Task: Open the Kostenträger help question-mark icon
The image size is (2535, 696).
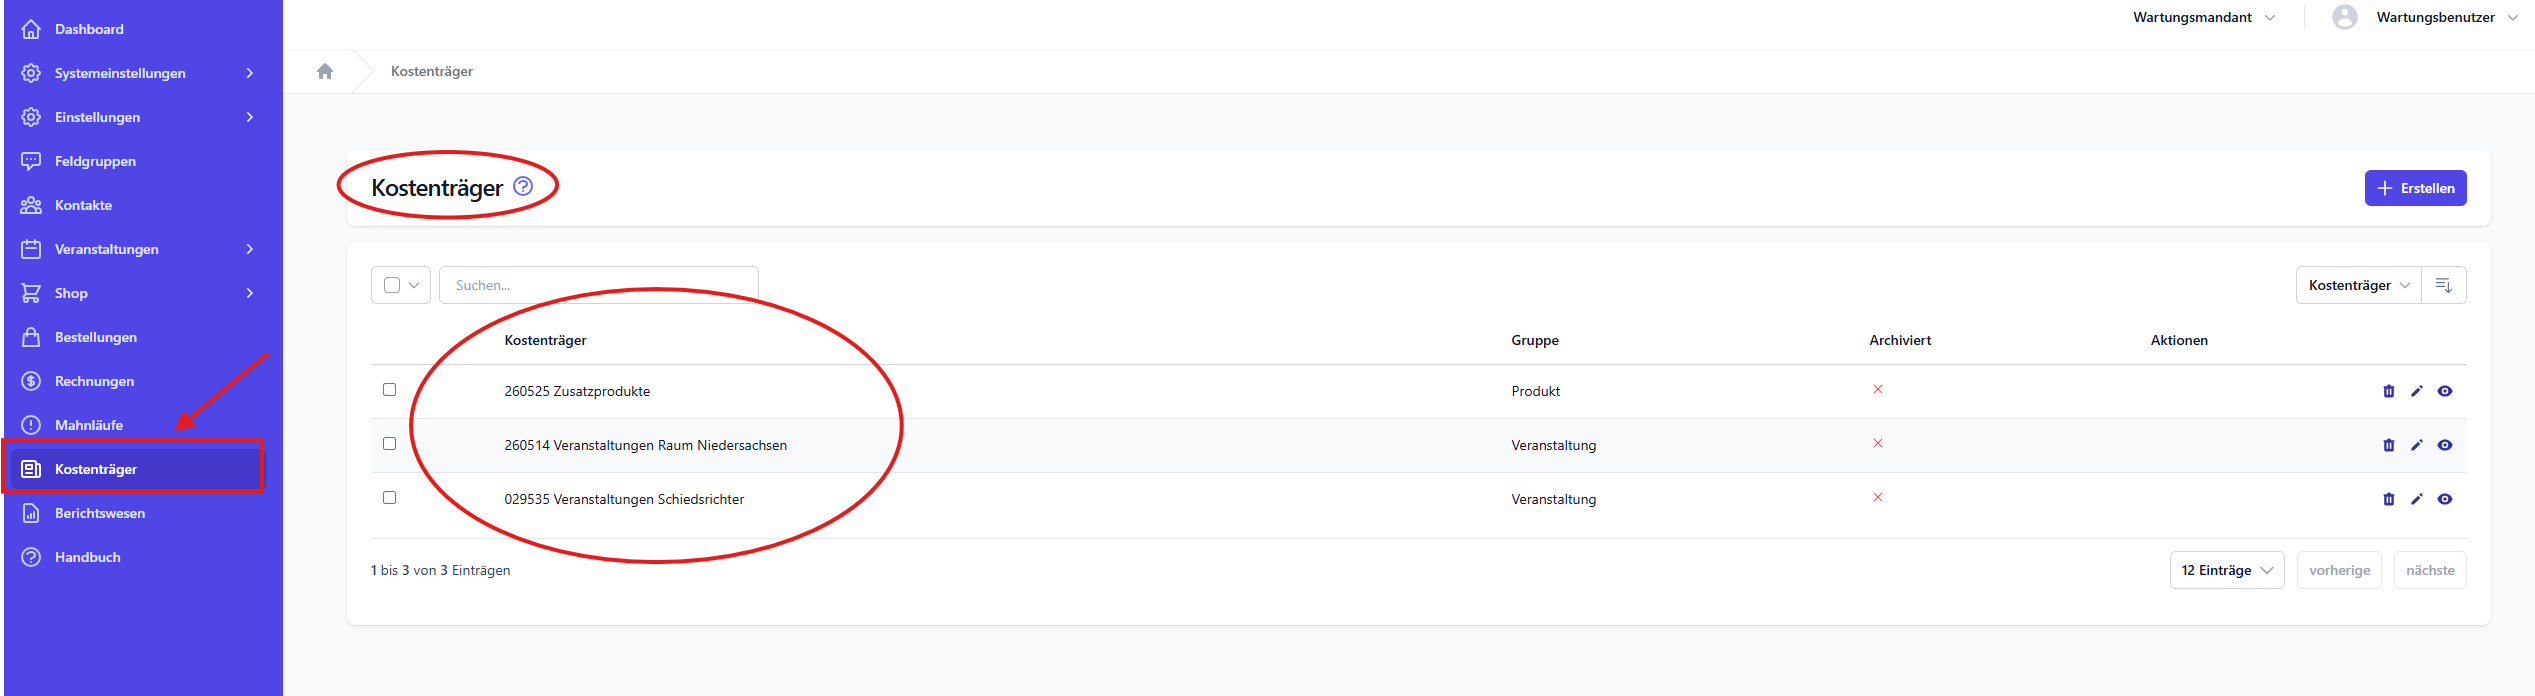Action: pyautogui.click(x=523, y=186)
